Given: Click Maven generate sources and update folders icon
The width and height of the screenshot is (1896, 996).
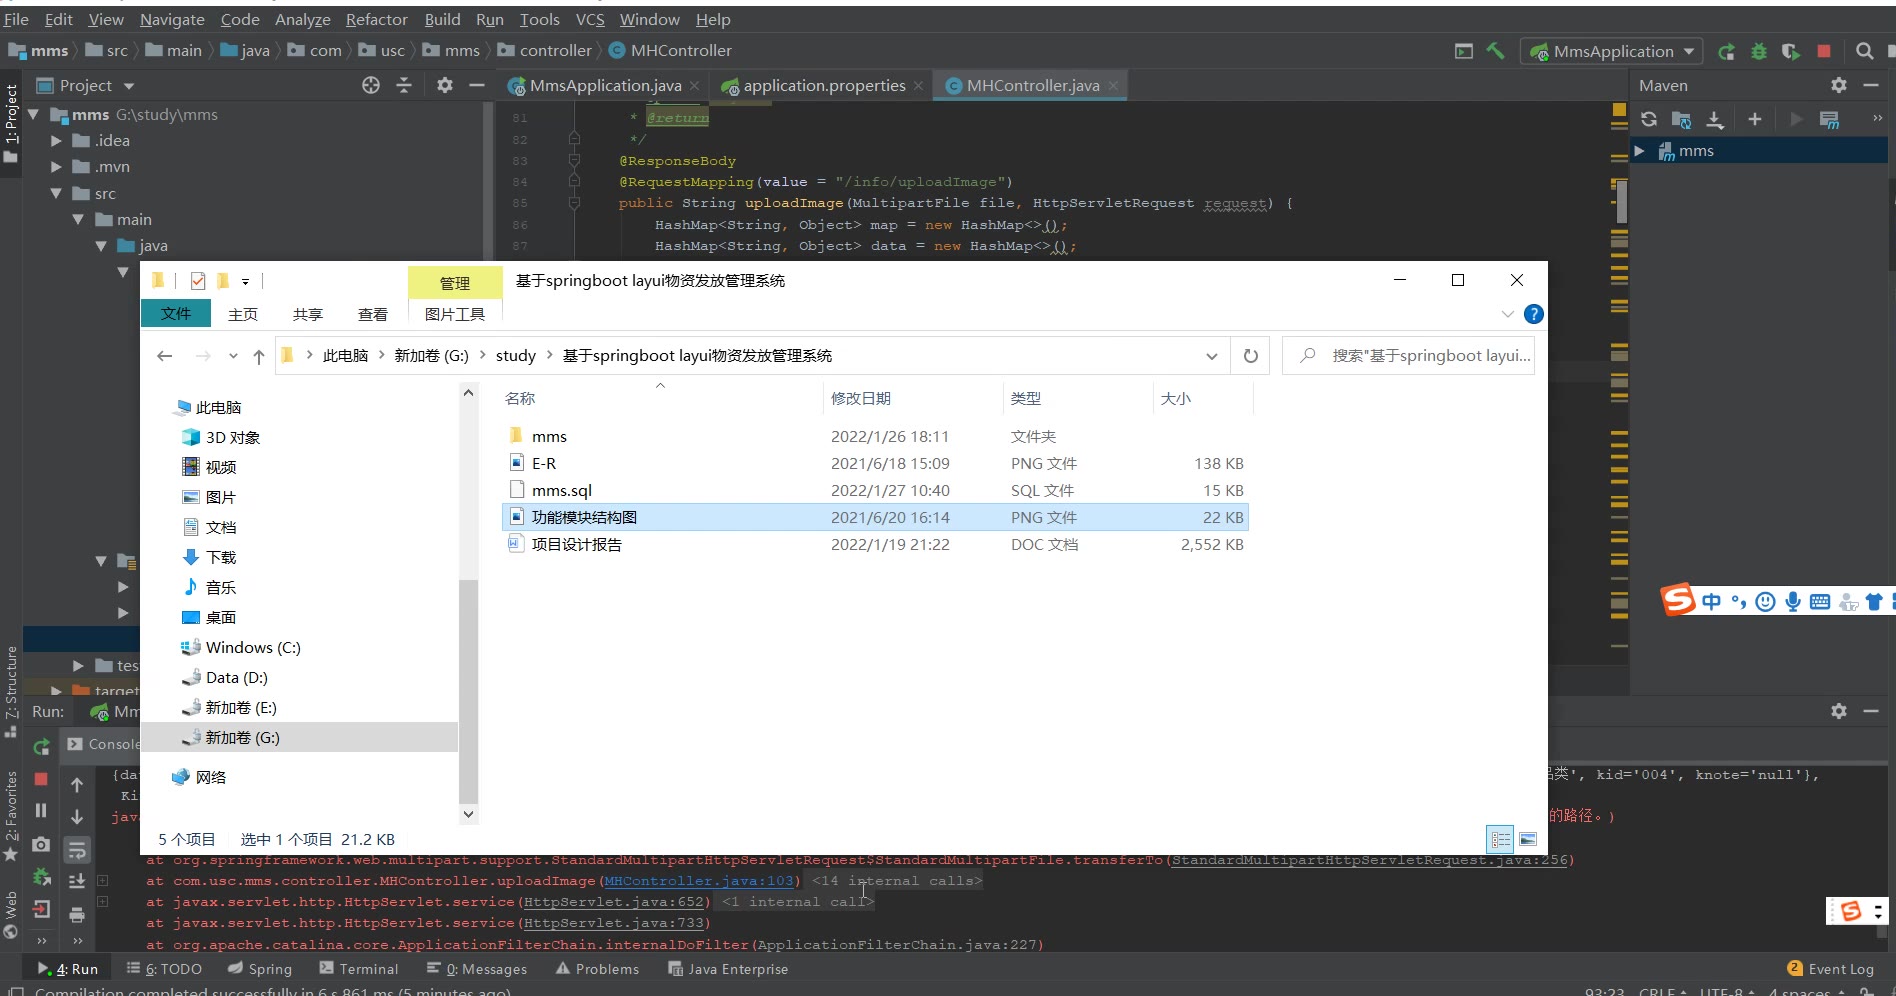Looking at the screenshot, I should pyautogui.click(x=1682, y=119).
